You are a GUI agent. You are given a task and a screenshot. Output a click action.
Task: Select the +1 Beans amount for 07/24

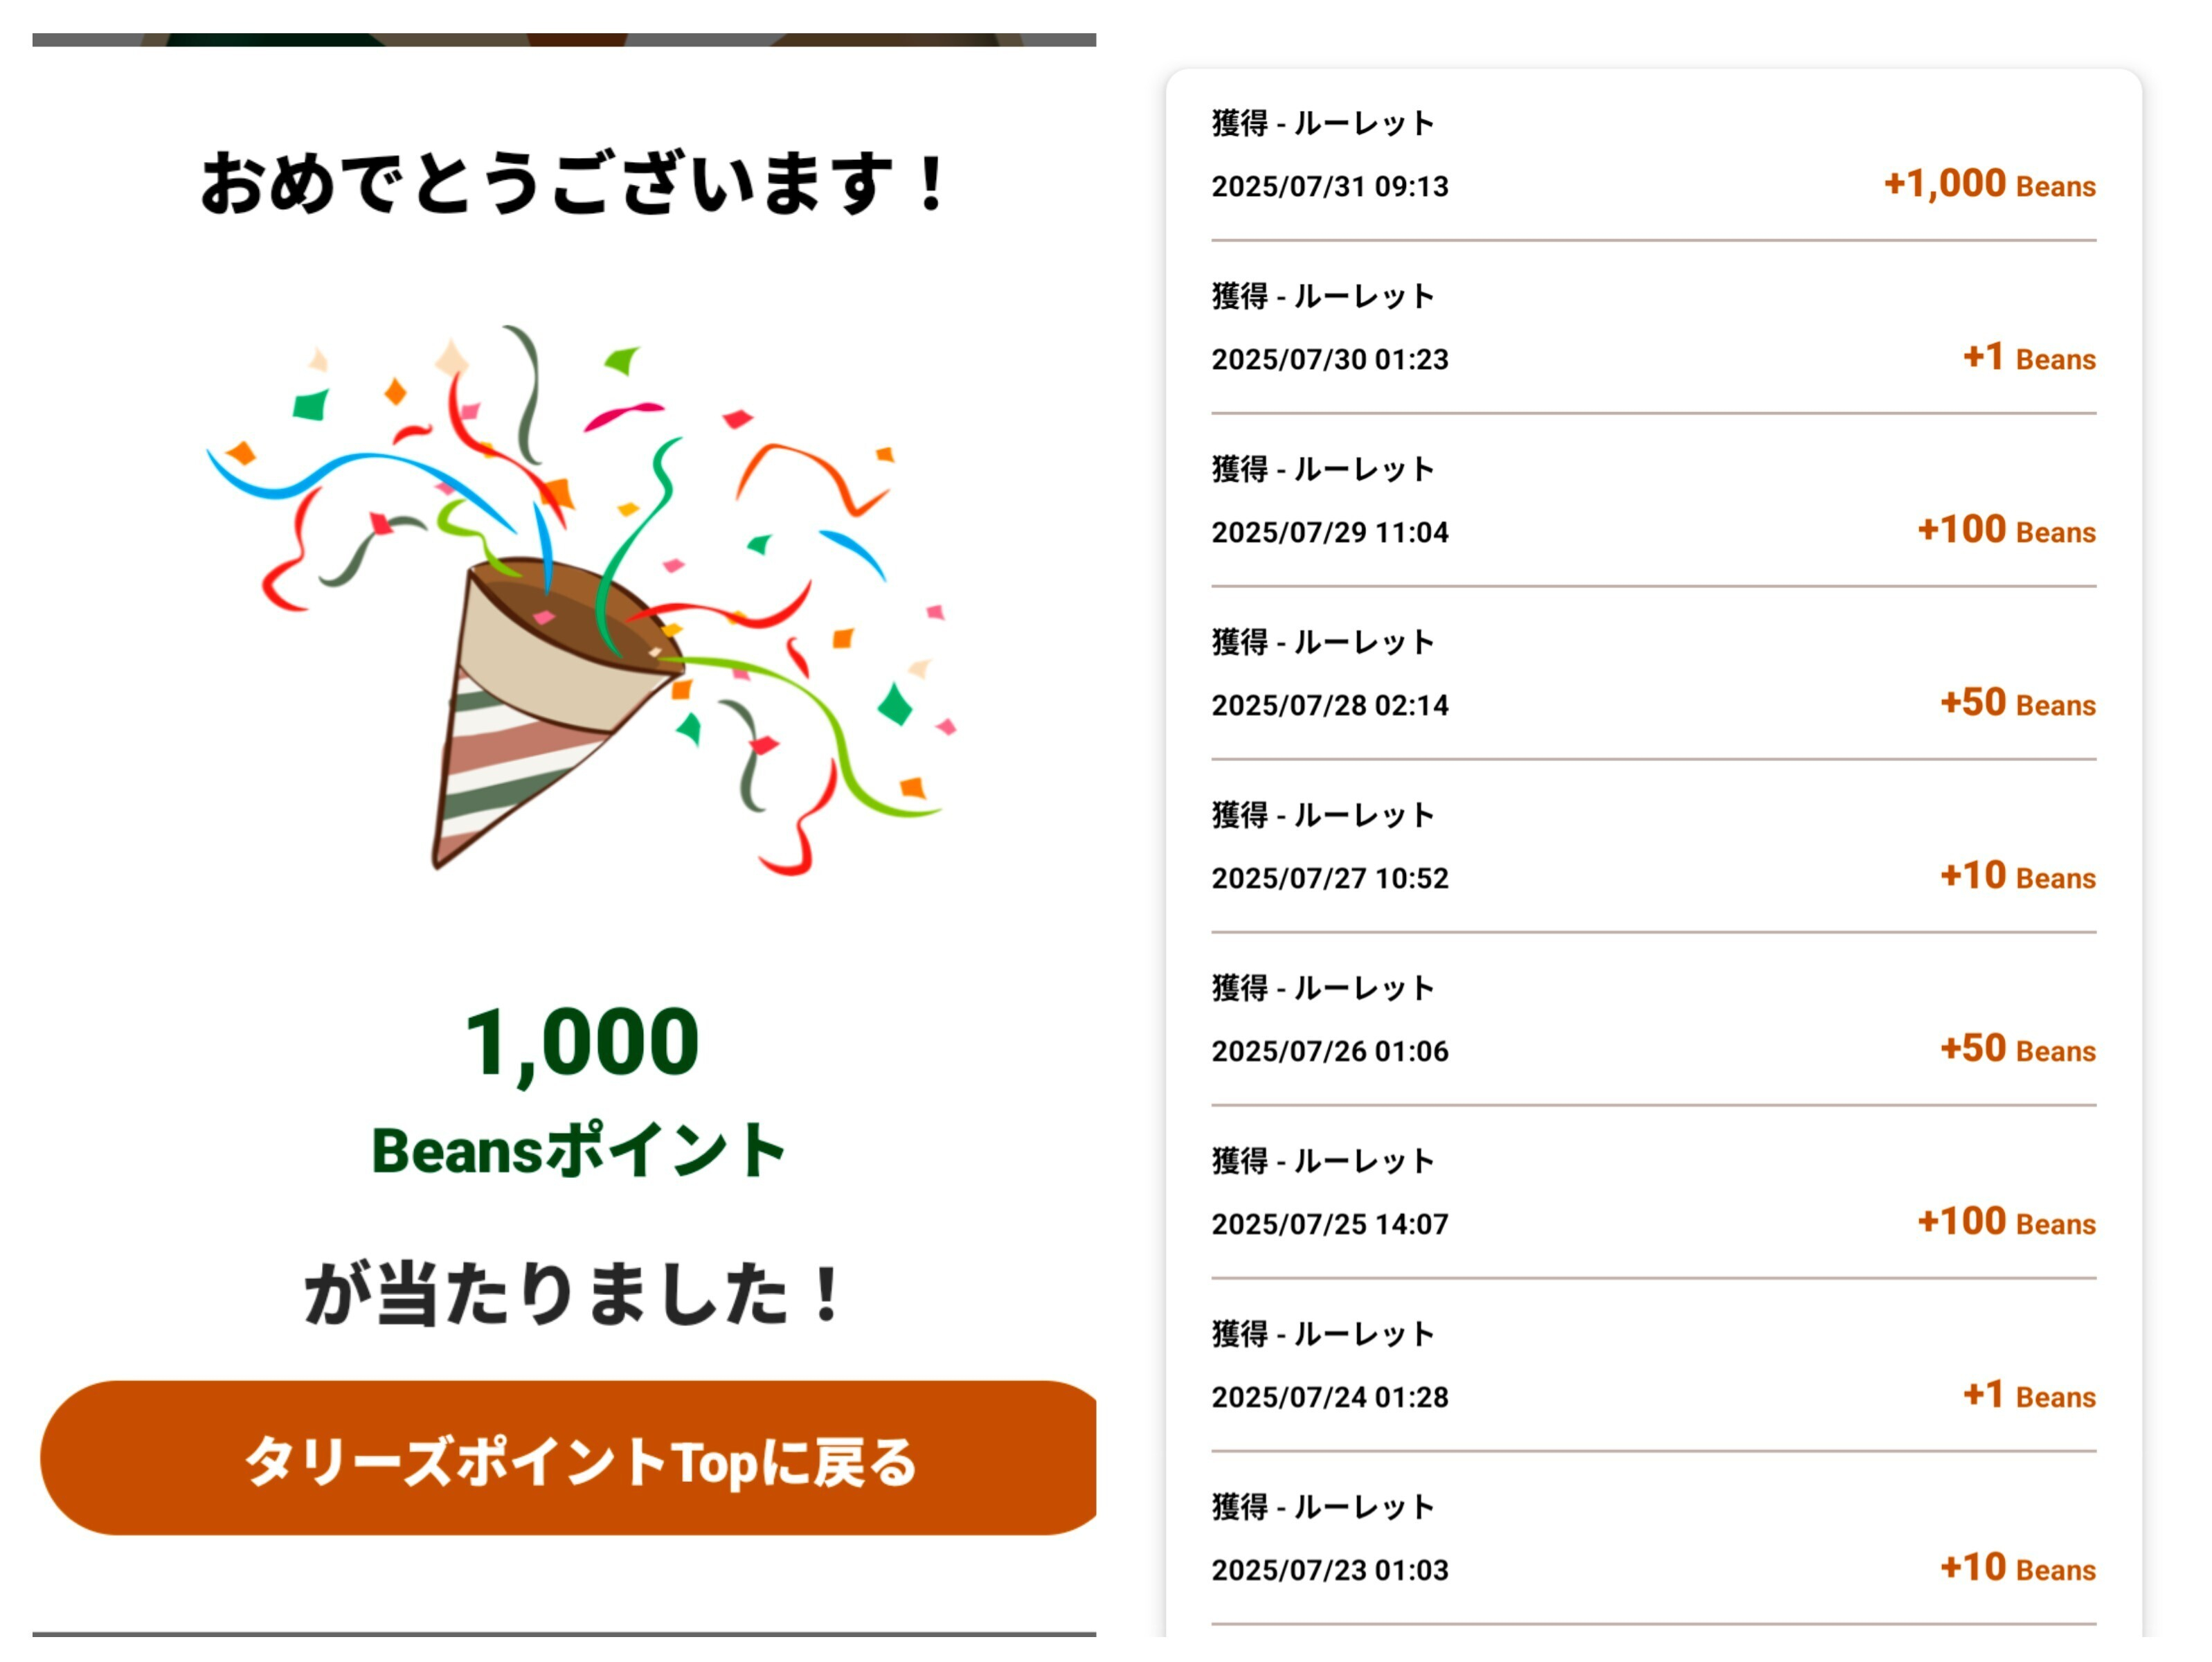tap(2028, 1396)
